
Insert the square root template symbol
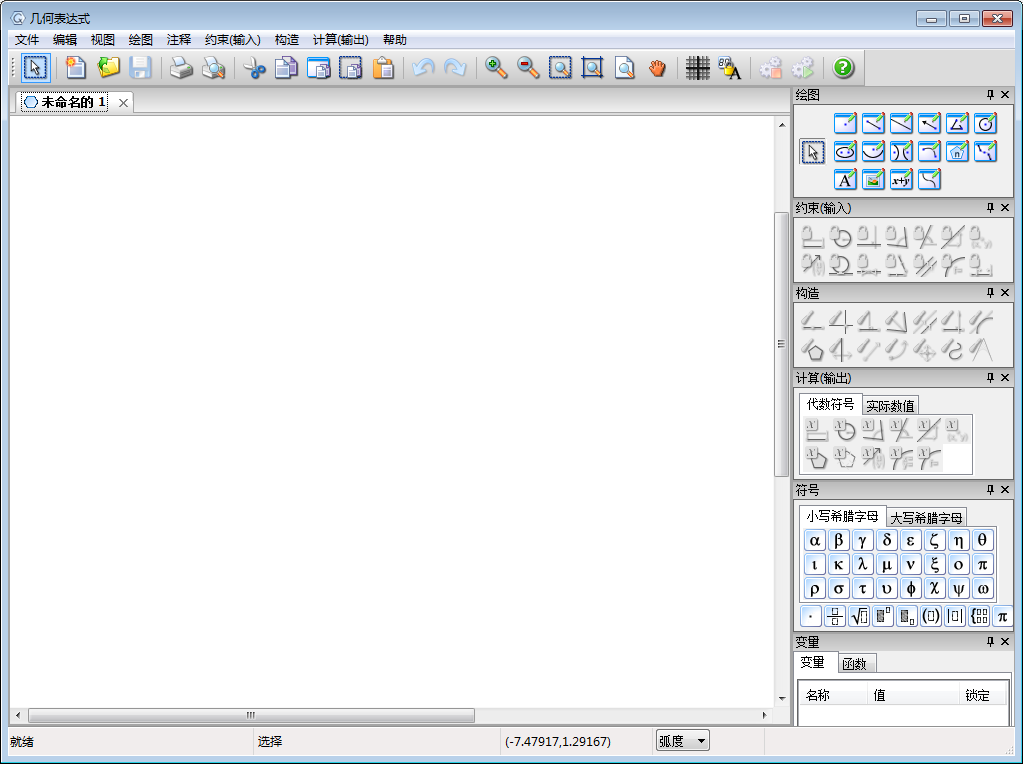pyautogui.click(x=859, y=616)
